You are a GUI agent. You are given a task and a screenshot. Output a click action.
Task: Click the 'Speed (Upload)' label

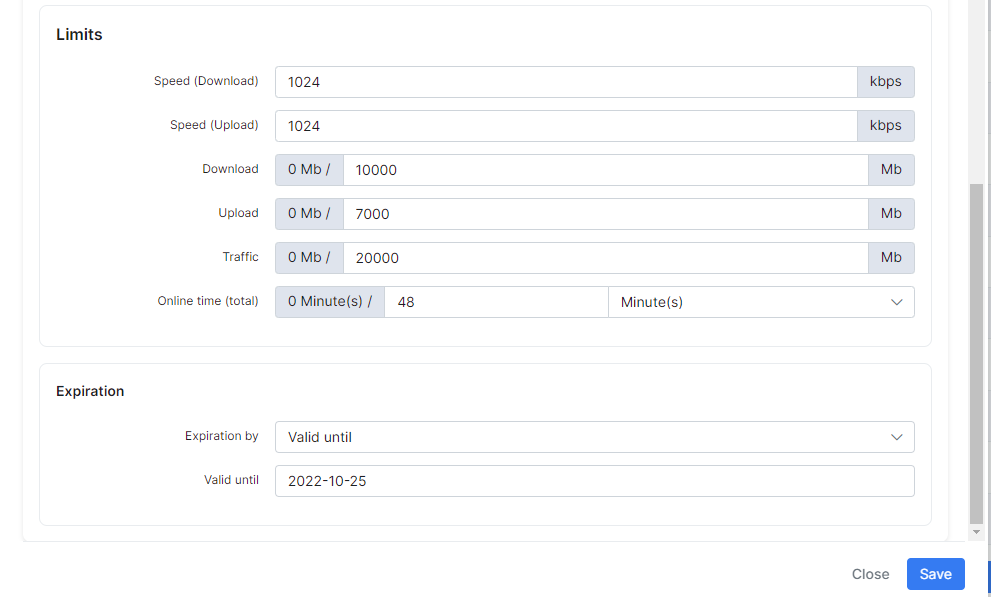[214, 125]
